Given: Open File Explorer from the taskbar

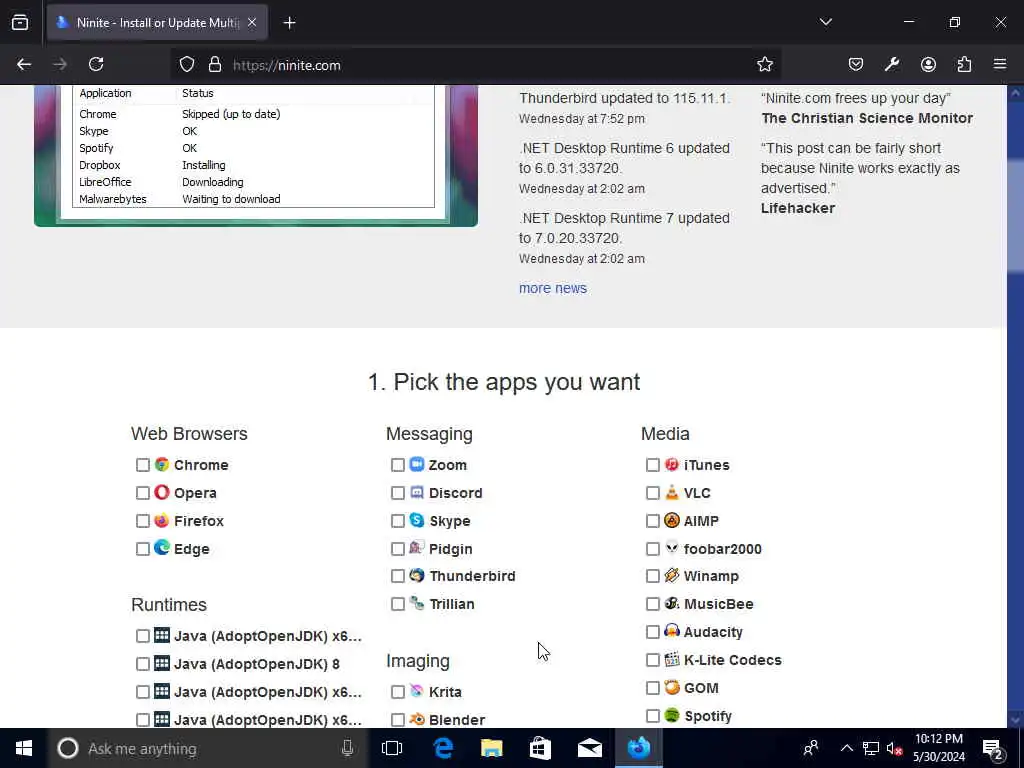Looking at the screenshot, I should 492,748.
